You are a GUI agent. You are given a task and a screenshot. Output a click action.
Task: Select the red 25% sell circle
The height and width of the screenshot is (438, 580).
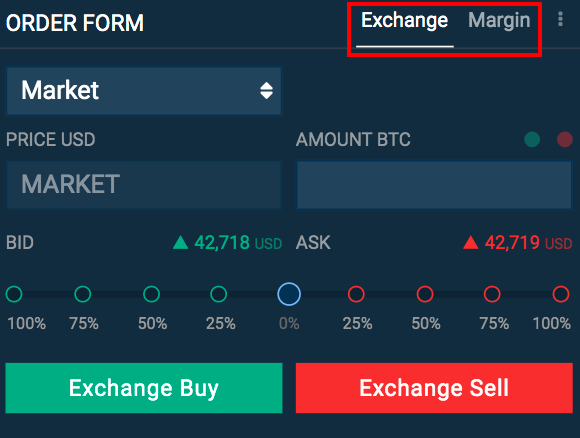[356, 294]
